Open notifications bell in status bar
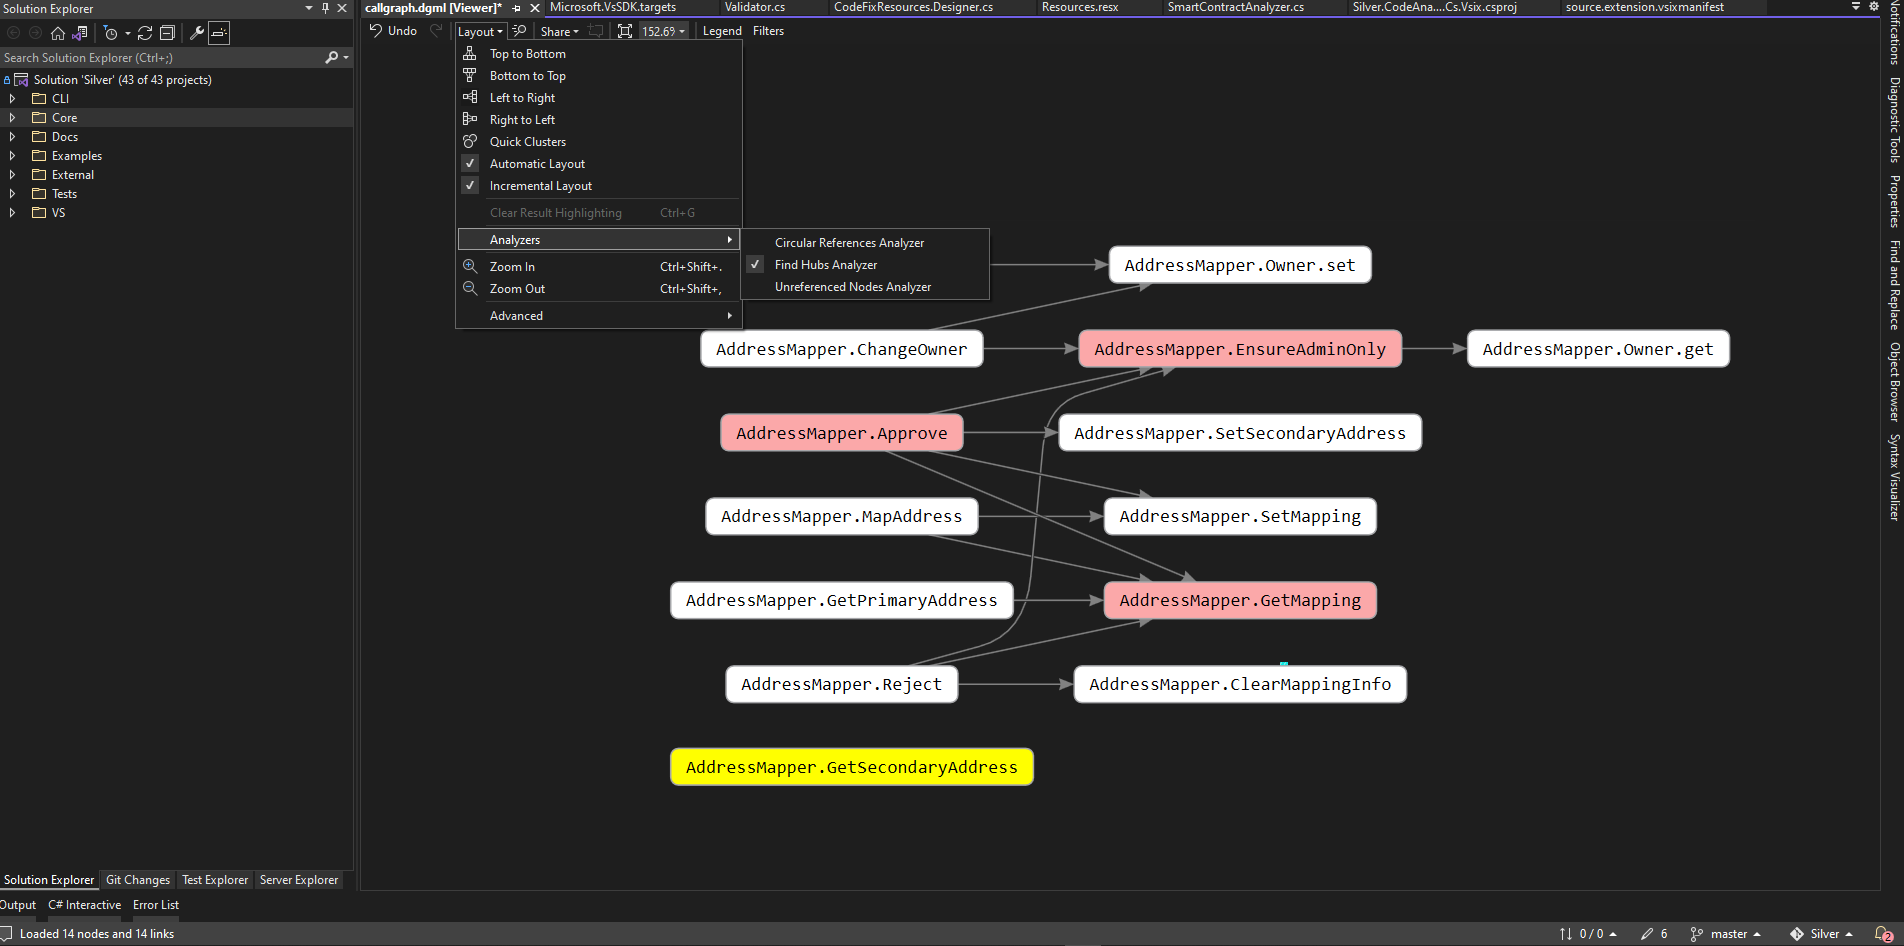Image resolution: width=1904 pixels, height=946 pixels. pos(1884,934)
